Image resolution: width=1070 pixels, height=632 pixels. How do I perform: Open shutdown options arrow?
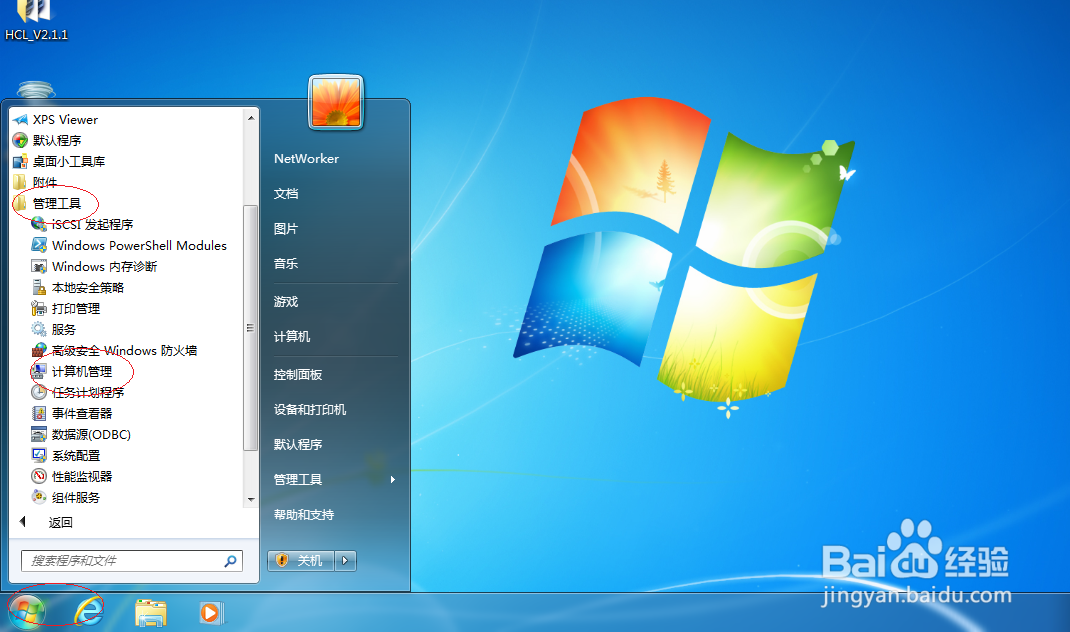[x=345, y=560]
